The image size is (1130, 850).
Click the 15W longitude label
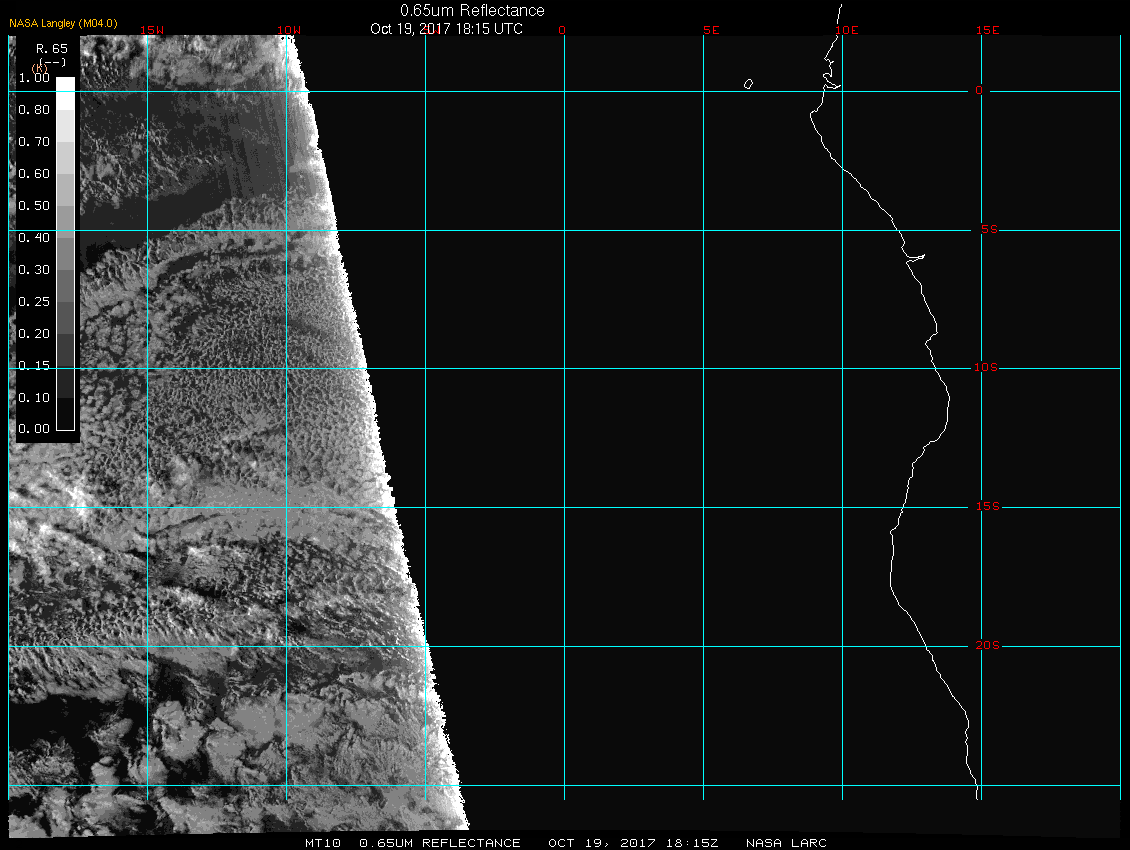click(x=152, y=30)
